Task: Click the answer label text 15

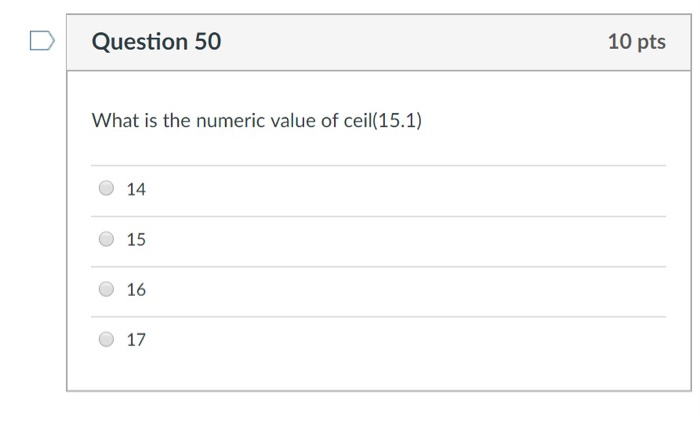Action: tap(136, 240)
